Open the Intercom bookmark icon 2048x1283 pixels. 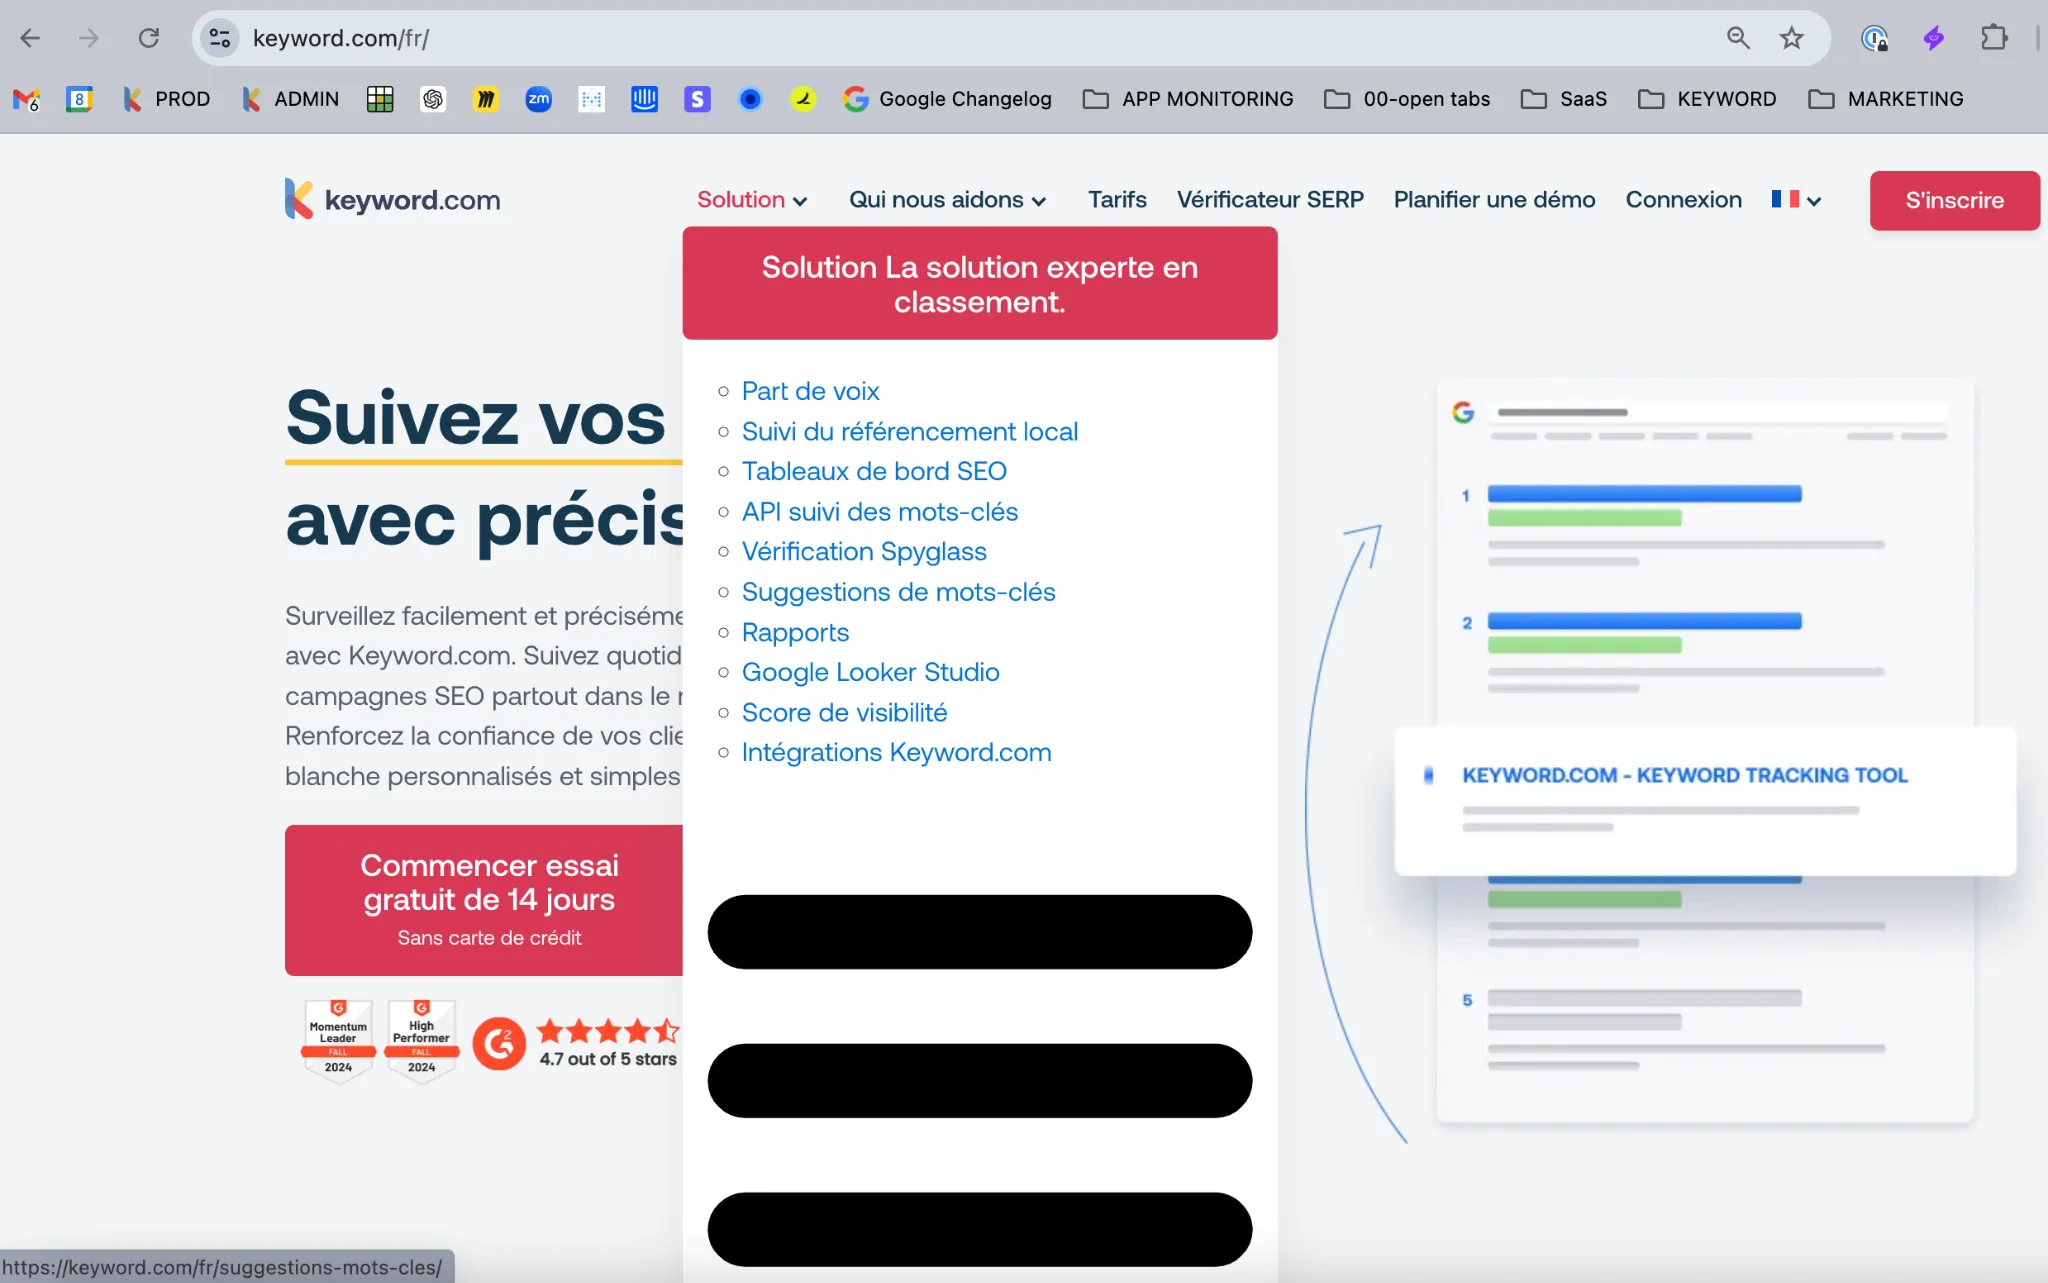click(x=645, y=99)
